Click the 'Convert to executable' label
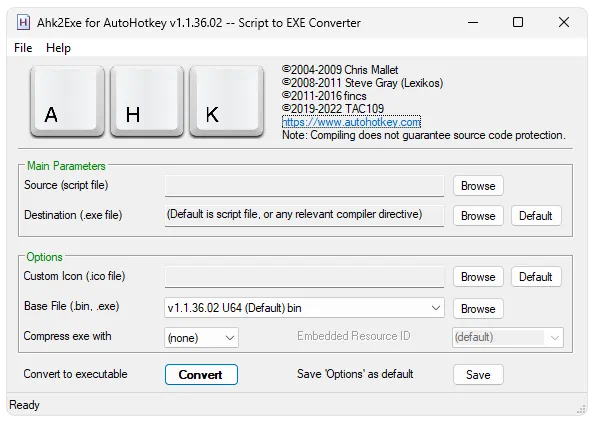This screenshot has height=423, width=596. [75, 374]
